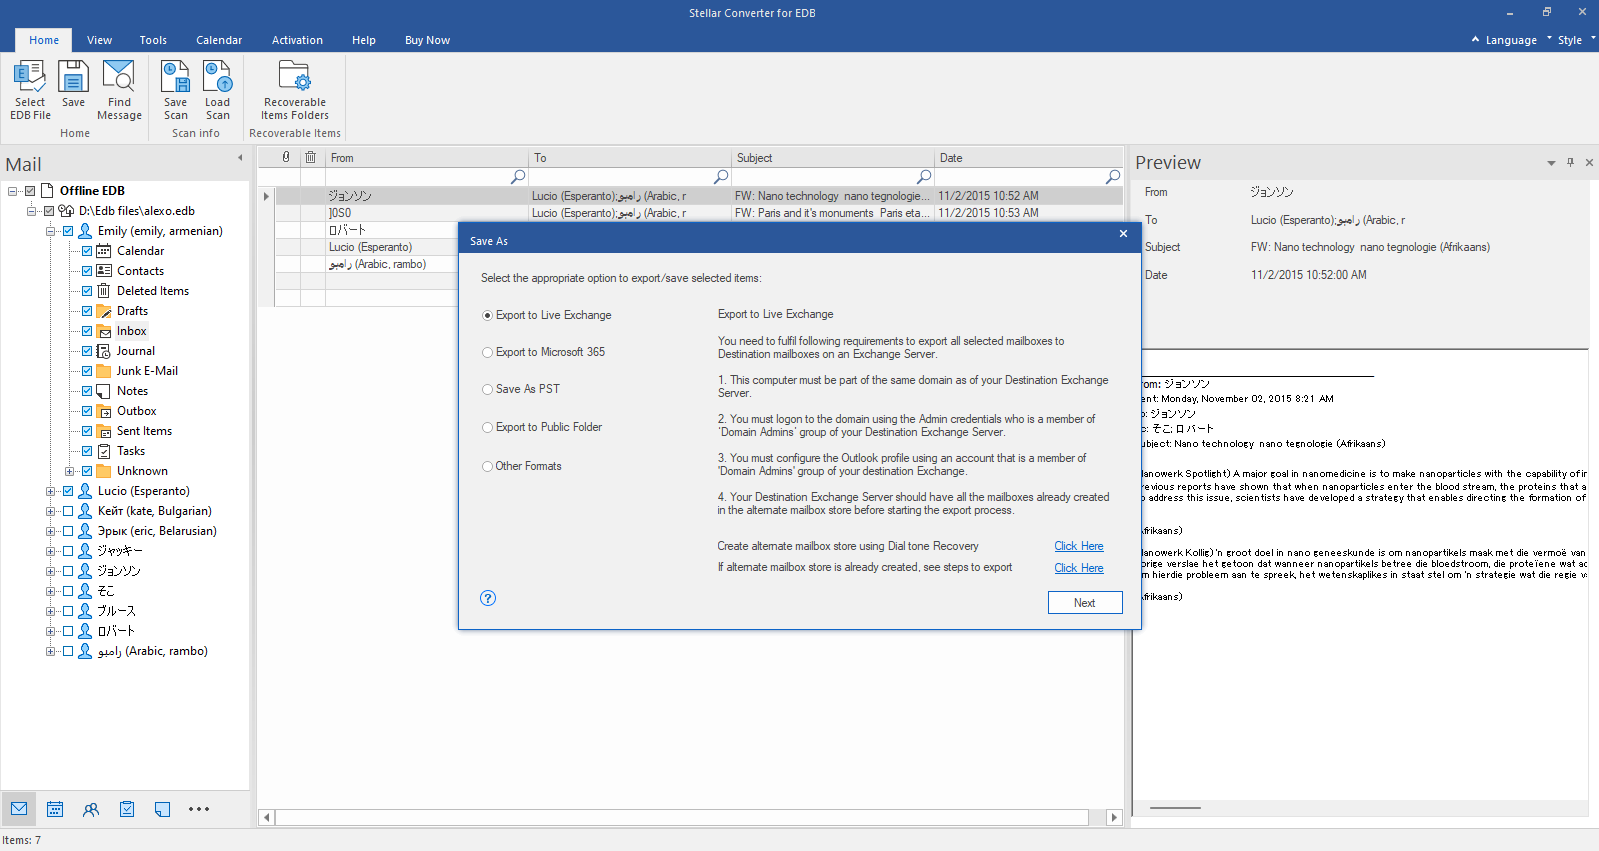Select Other Formats option
This screenshot has height=851, width=1599.
click(487, 466)
